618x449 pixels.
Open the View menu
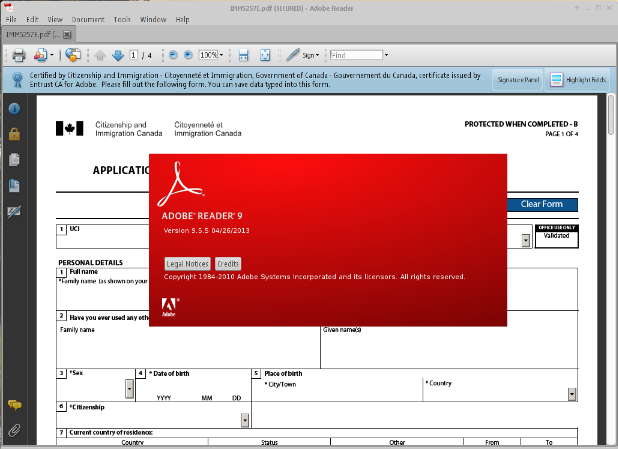(55, 19)
